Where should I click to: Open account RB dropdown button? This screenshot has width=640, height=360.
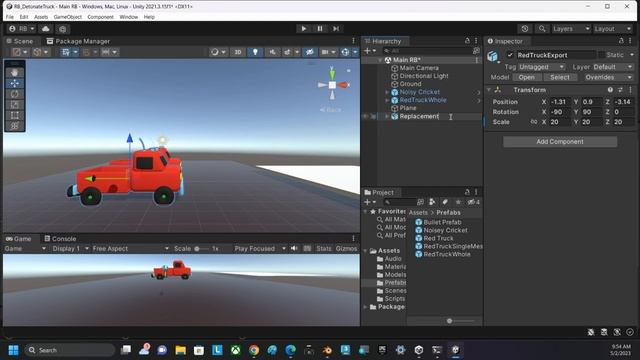pyautogui.click(x=21, y=29)
